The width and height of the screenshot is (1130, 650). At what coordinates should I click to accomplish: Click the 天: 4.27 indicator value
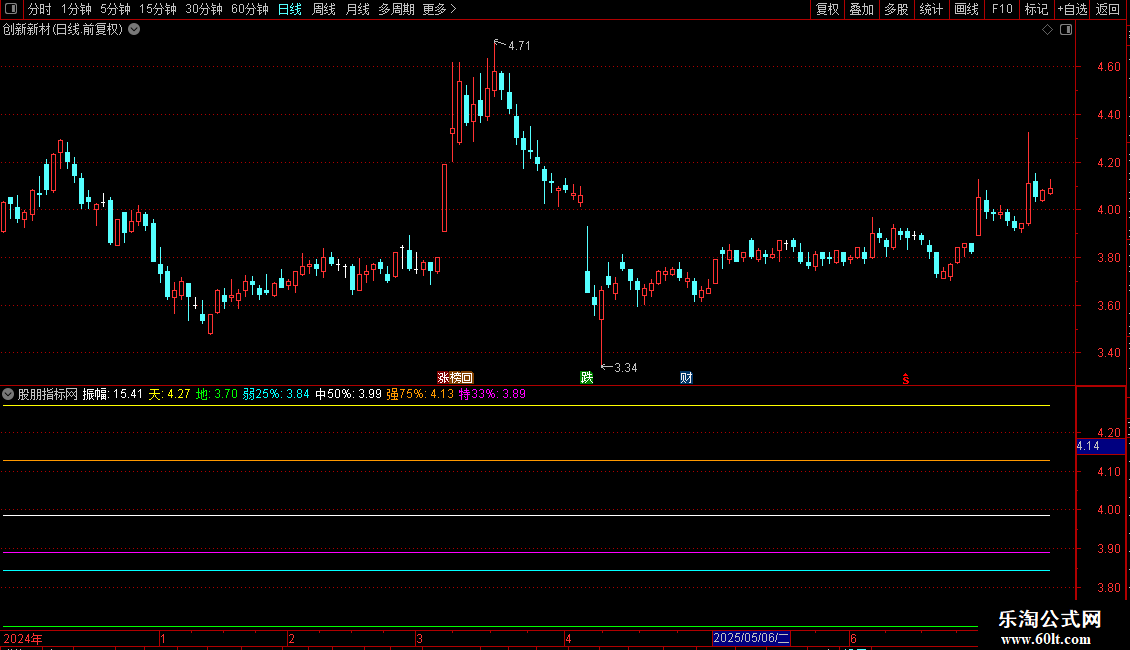pos(169,394)
